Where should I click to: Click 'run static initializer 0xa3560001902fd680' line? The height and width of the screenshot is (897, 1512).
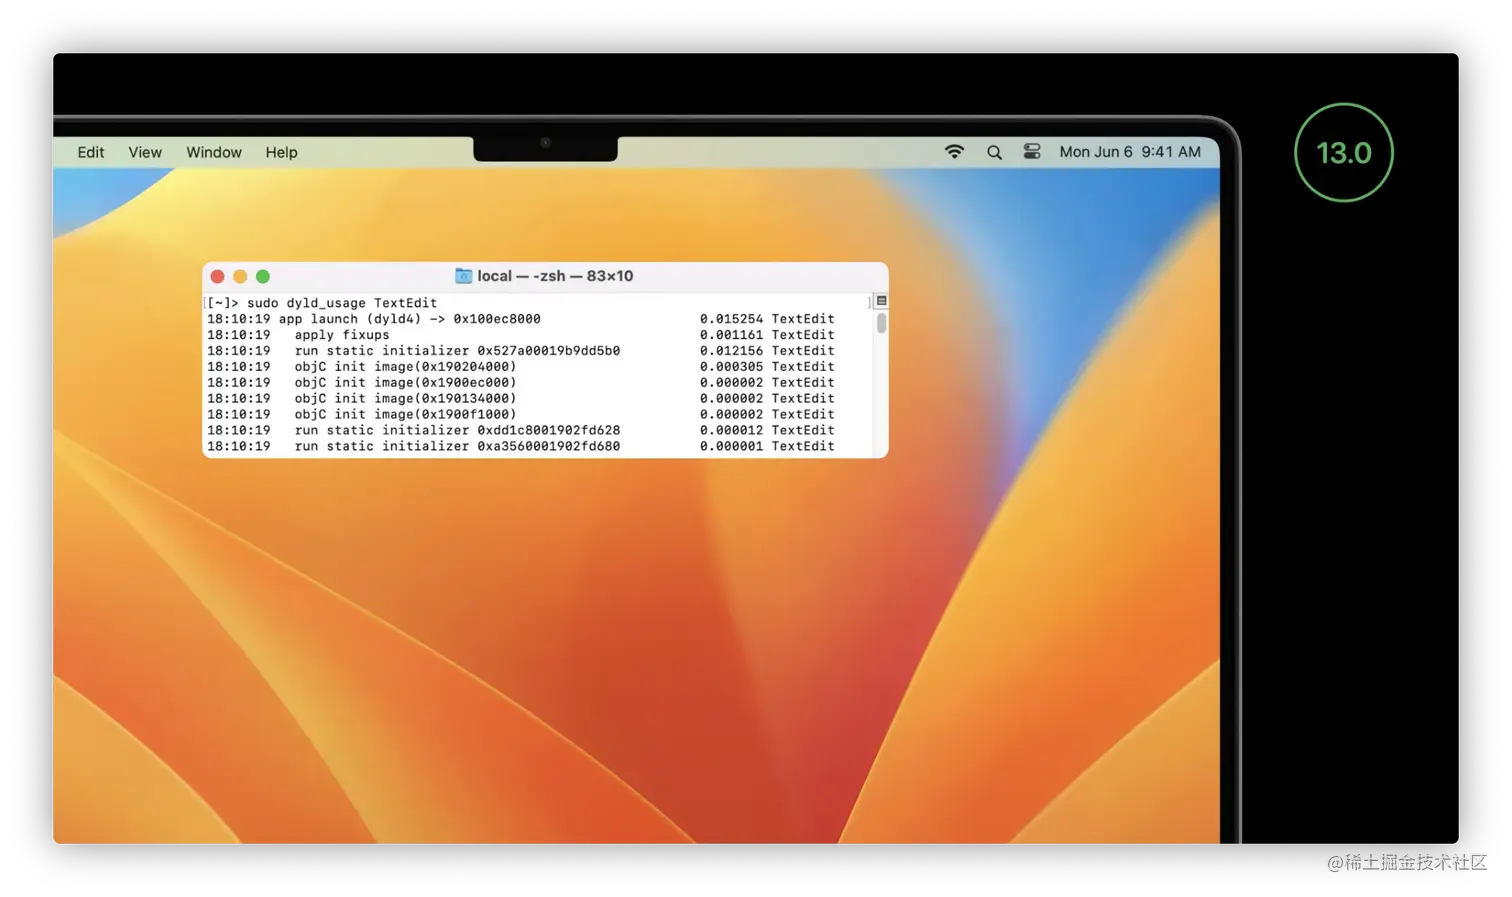tap(520, 447)
